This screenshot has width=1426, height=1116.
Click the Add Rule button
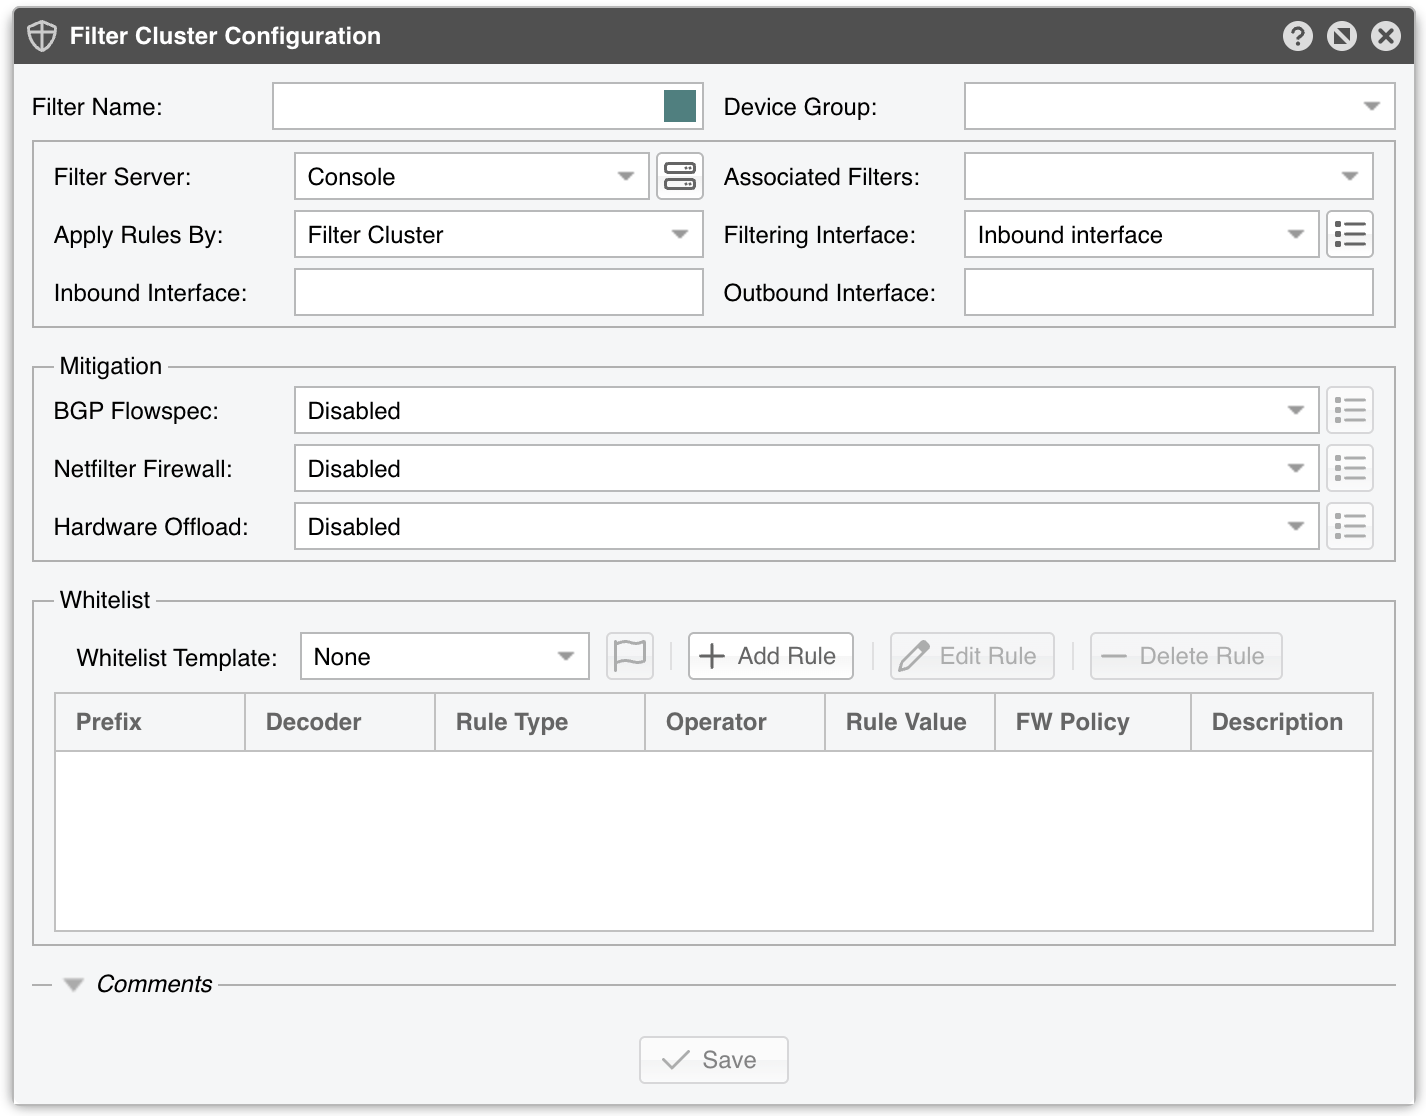[x=770, y=656]
